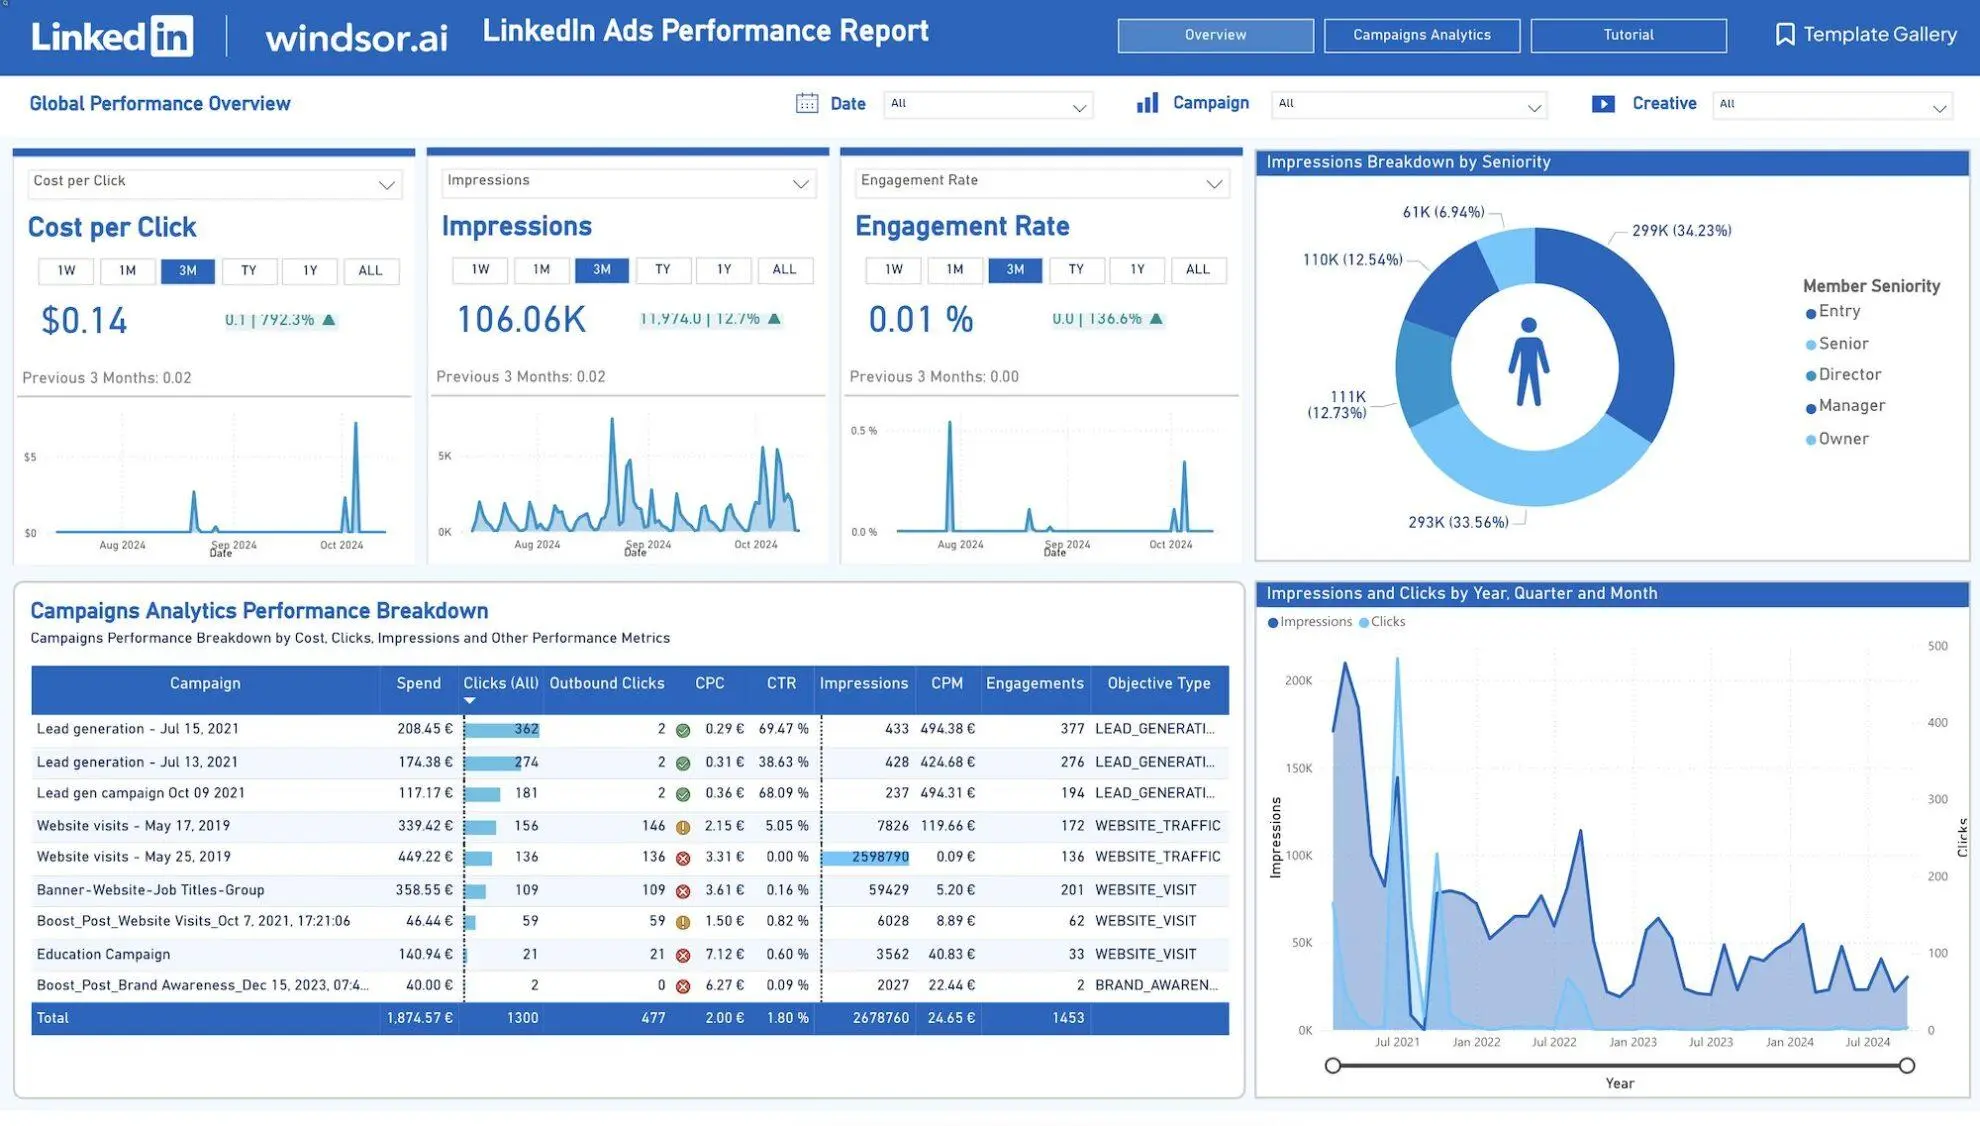Click green check status icon in first row
Image resolution: width=1980 pixels, height=1126 pixels.
point(683,731)
